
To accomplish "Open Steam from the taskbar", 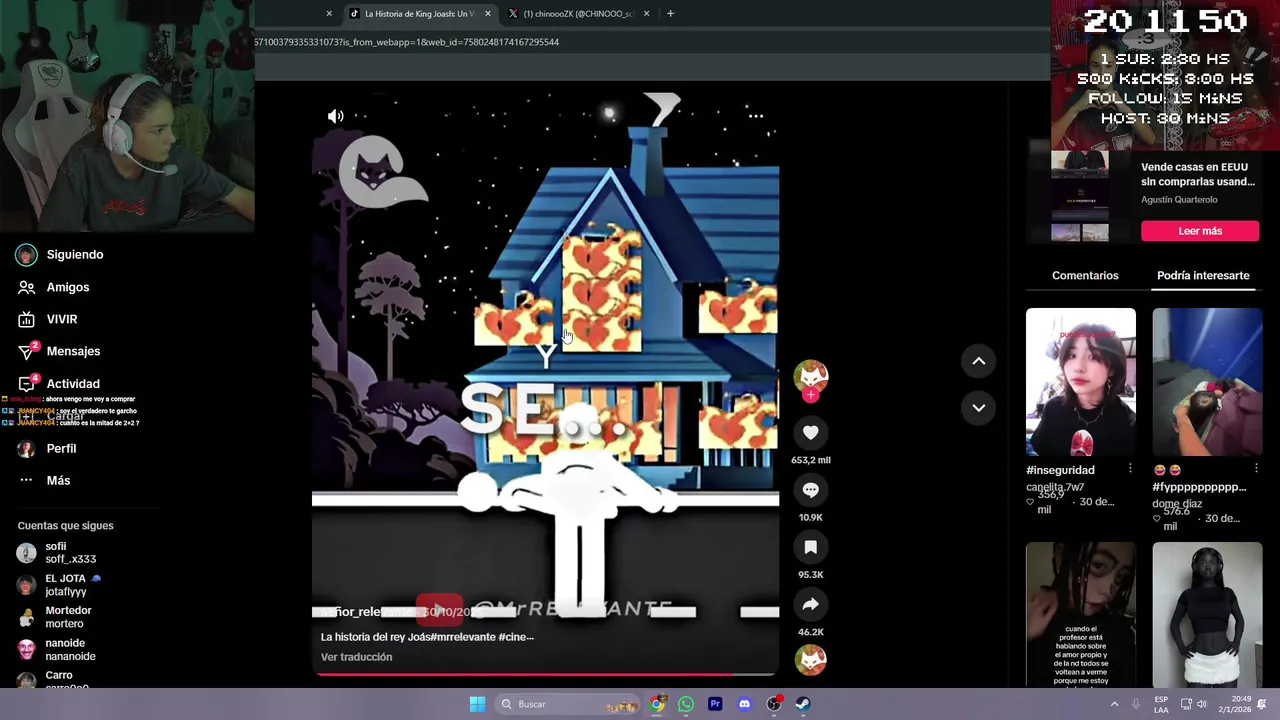I will 803,704.
